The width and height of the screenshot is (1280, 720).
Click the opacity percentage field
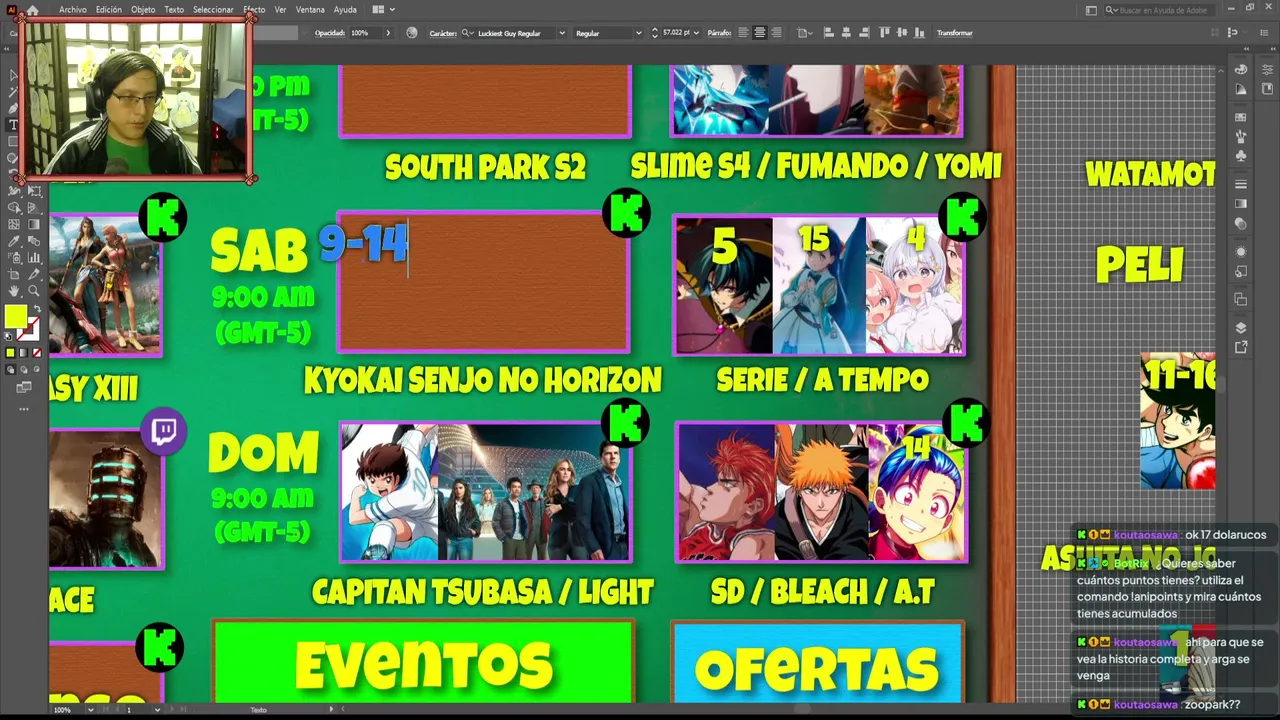pyautogui.click(x=365, y=33)
